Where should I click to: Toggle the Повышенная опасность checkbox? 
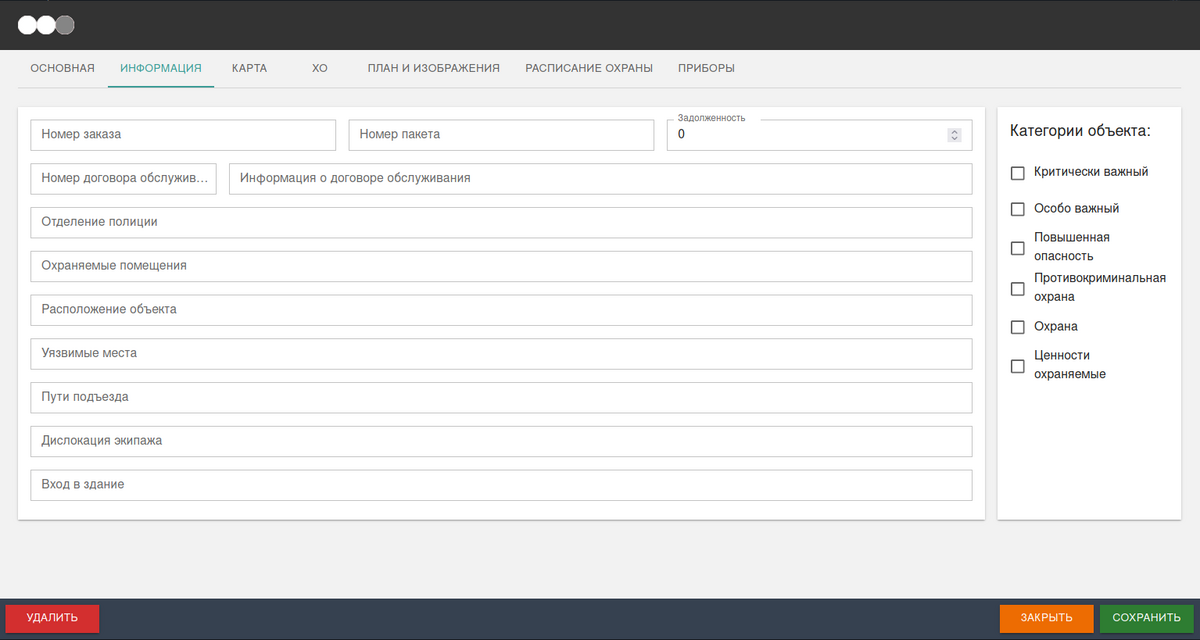point(1018,248)
